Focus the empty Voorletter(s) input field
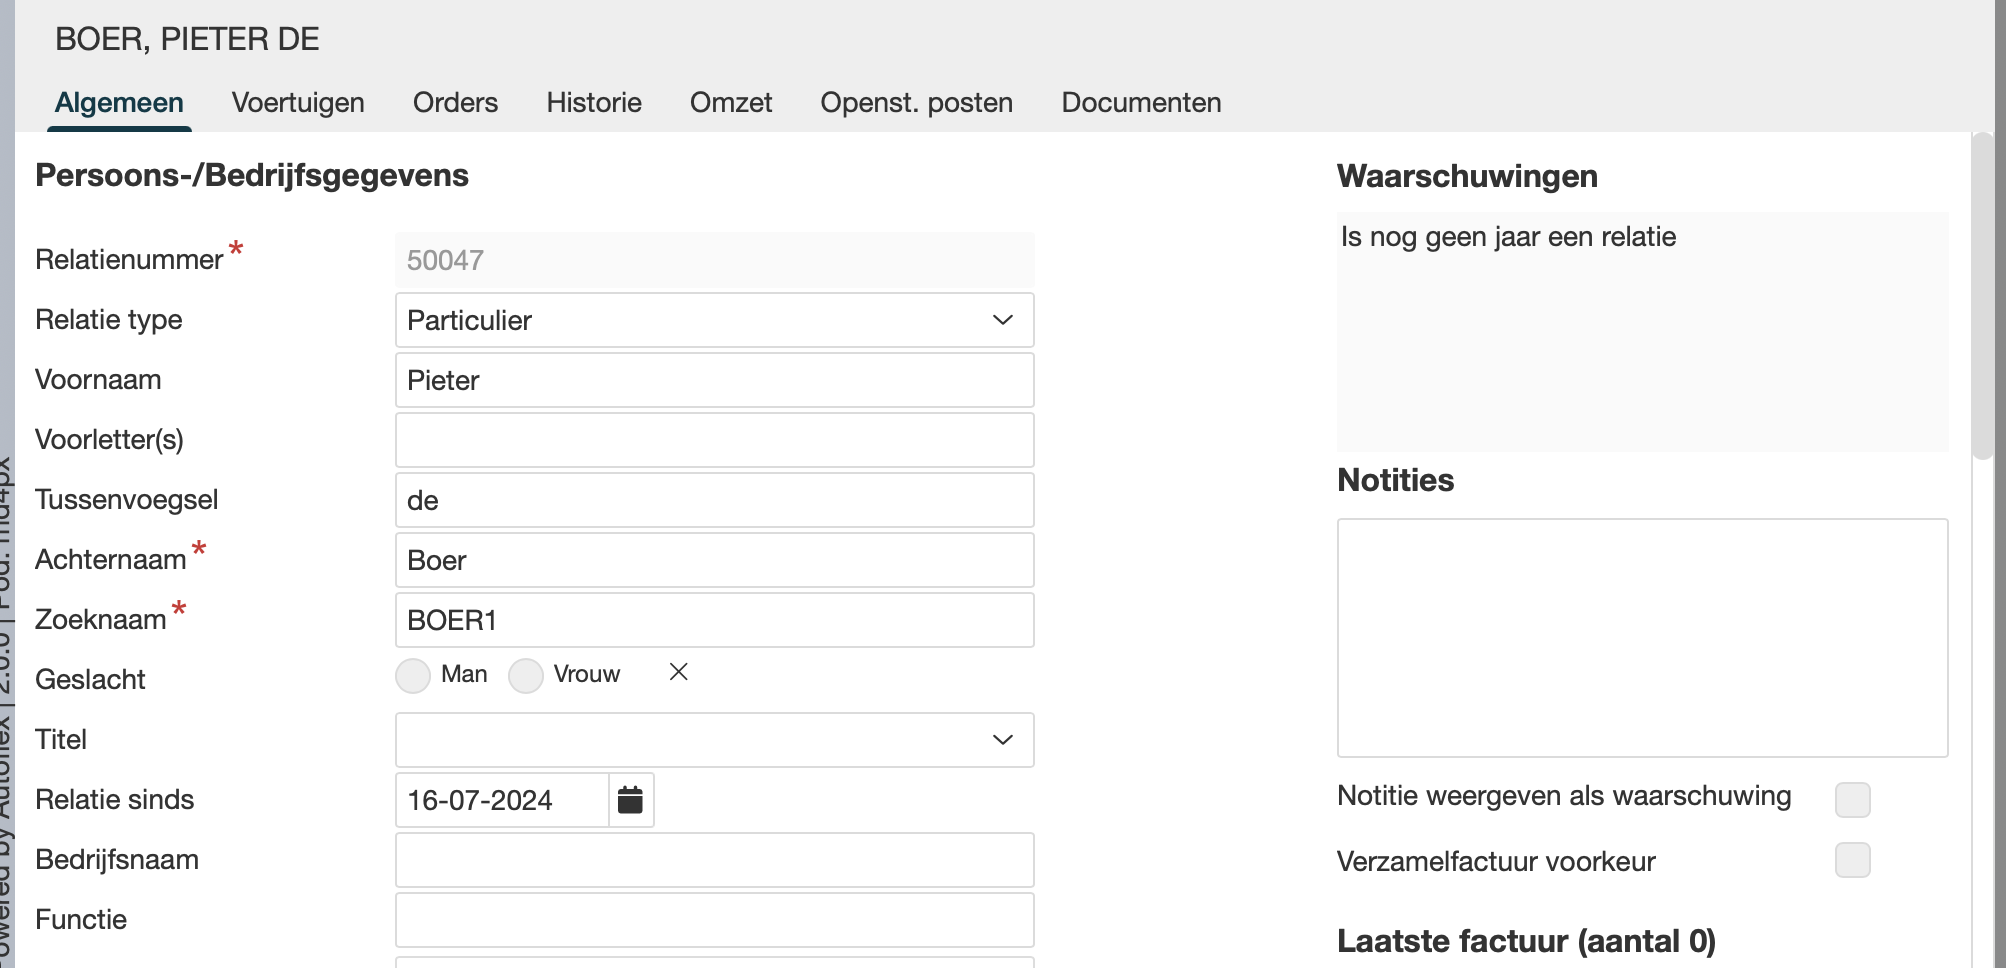This screenshot has width=2006, height=968. (x=714, y=440)
